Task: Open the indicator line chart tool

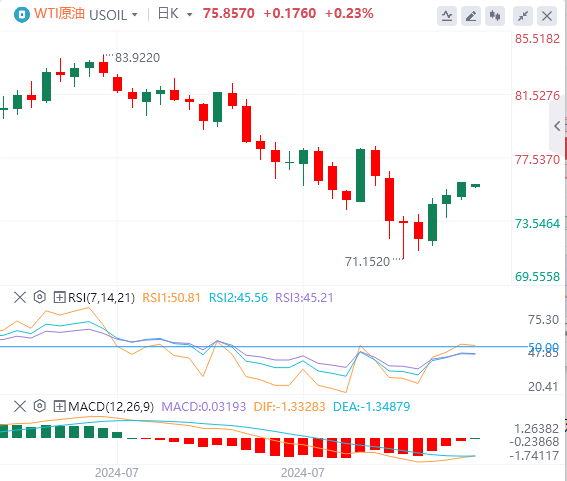Action: 447,16
